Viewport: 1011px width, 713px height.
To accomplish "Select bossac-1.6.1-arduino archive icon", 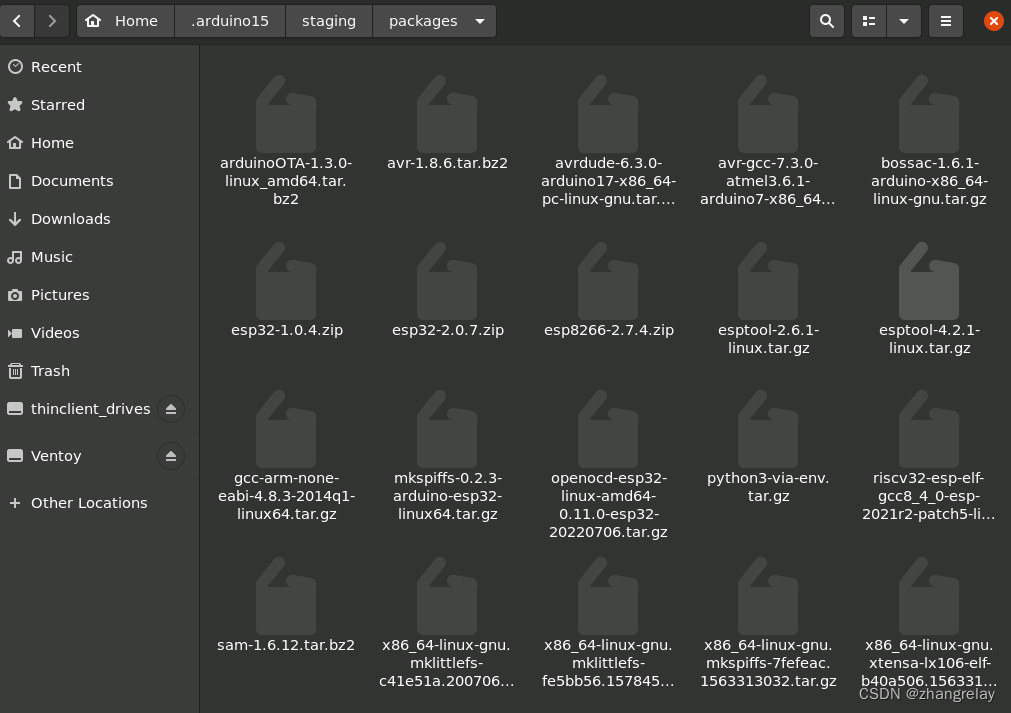I will tap(929, 114).
